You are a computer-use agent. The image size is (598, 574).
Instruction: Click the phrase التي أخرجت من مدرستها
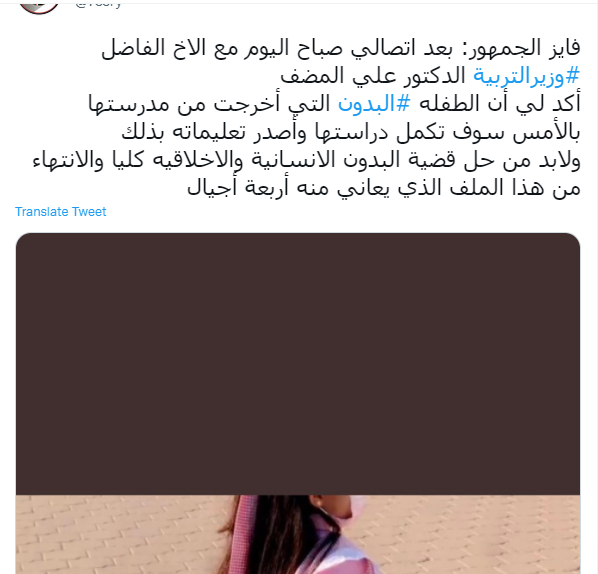click(x=209, y=103)
